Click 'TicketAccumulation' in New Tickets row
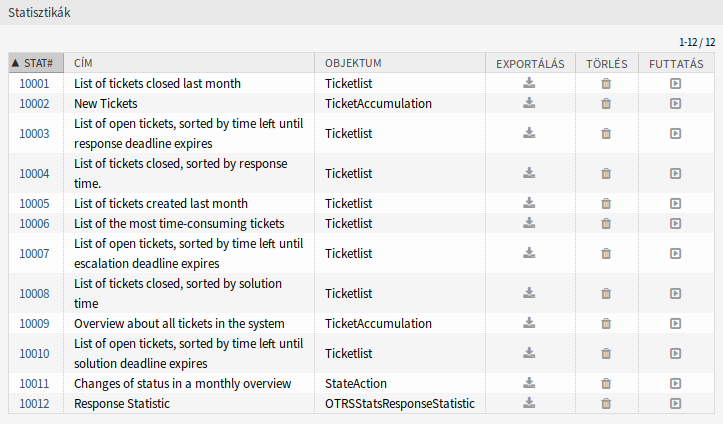Screen dimensions: 723x424 pos(378,104)
